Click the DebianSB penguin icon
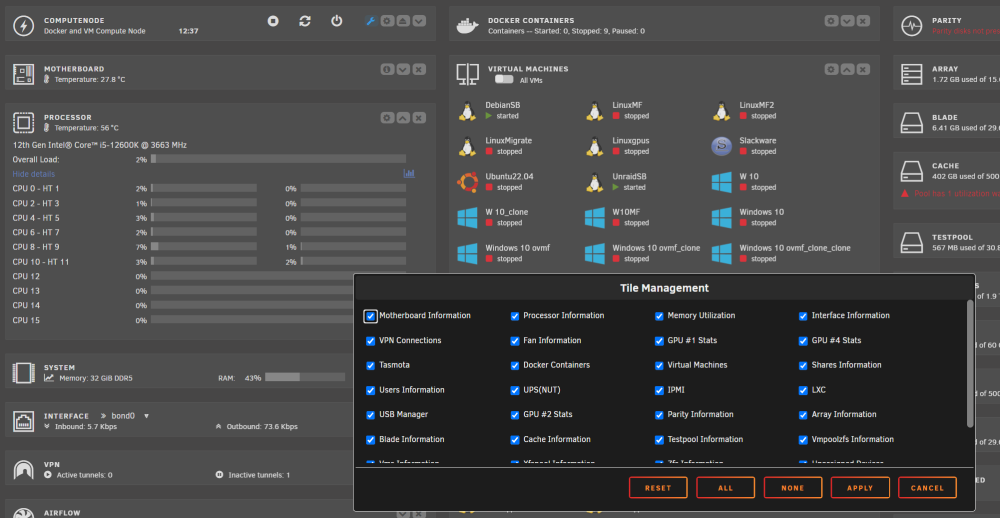 coord(467,110)
